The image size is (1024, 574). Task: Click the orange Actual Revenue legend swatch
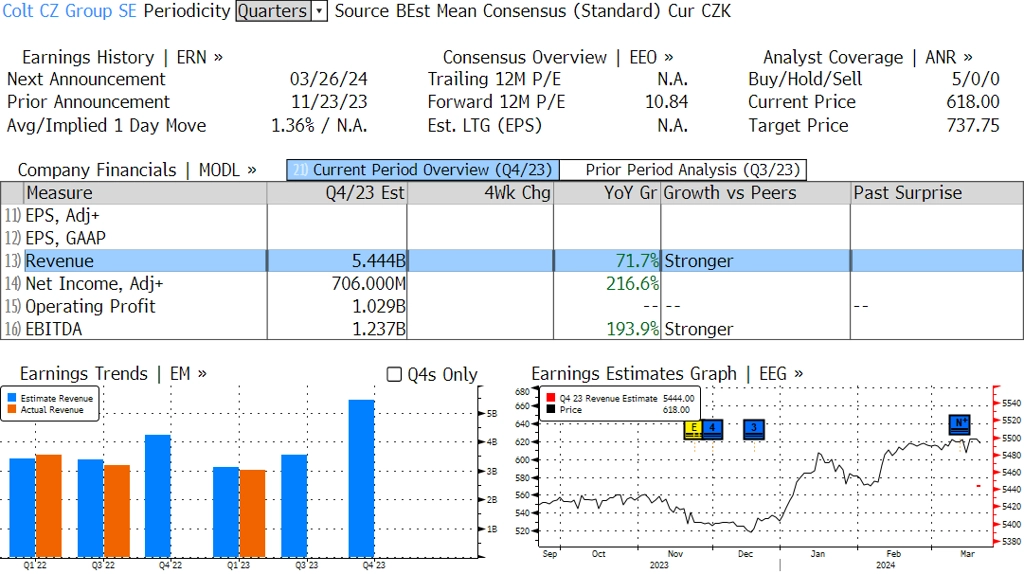coord(12,409)
